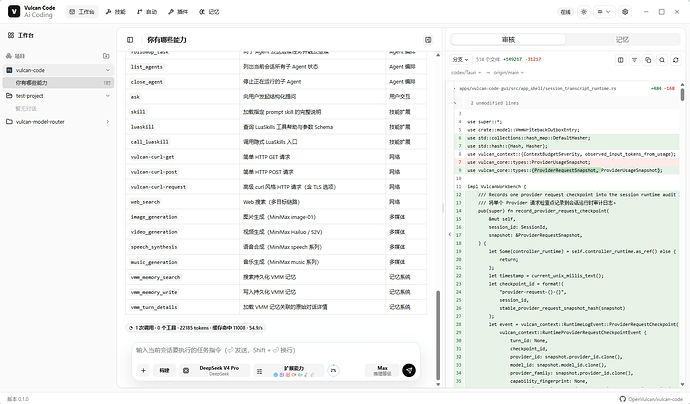Image resolution: width=690 pixels, height=404 pixels.
Task: Click the filter icon in review toolbar
Action: (x=635, y=60)
